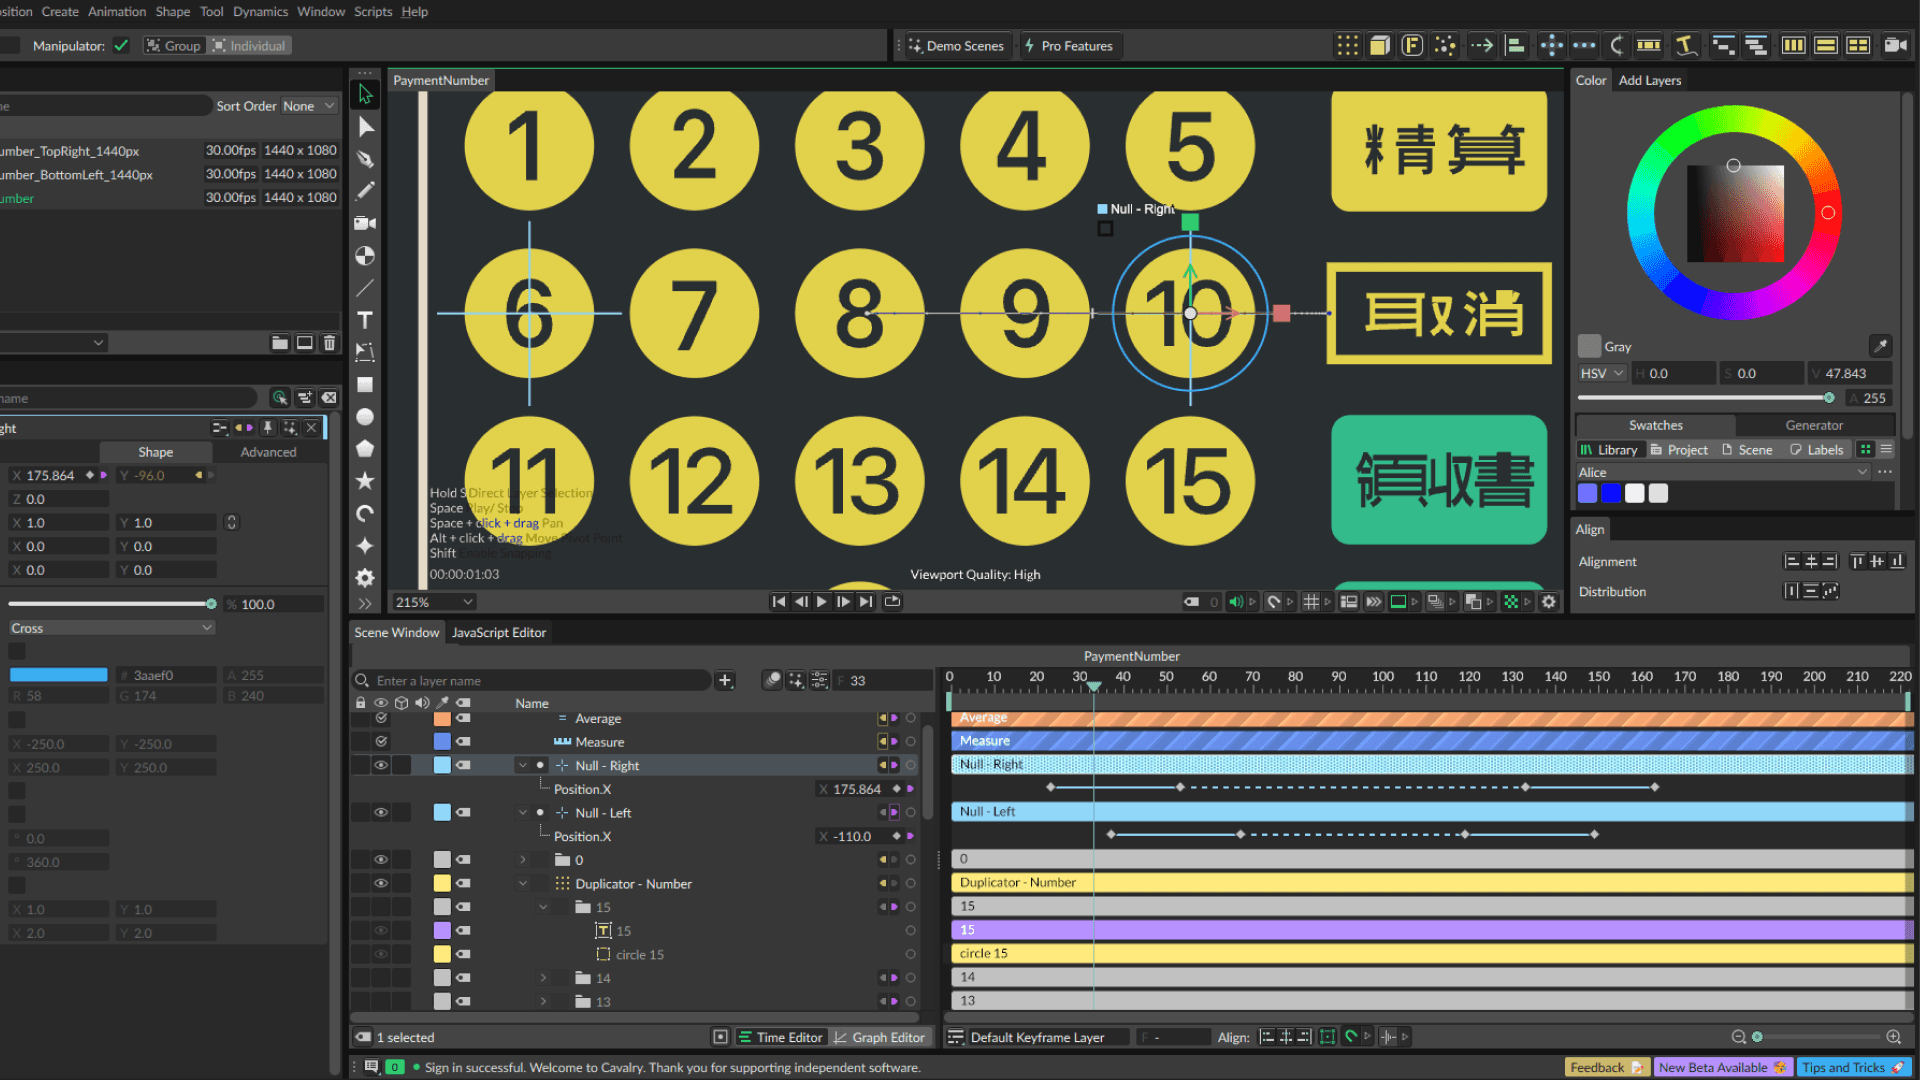This screenshot has width=1920, height=1080.
Task: Toggle the Manipulator checkbox
Action: (121, 46)
